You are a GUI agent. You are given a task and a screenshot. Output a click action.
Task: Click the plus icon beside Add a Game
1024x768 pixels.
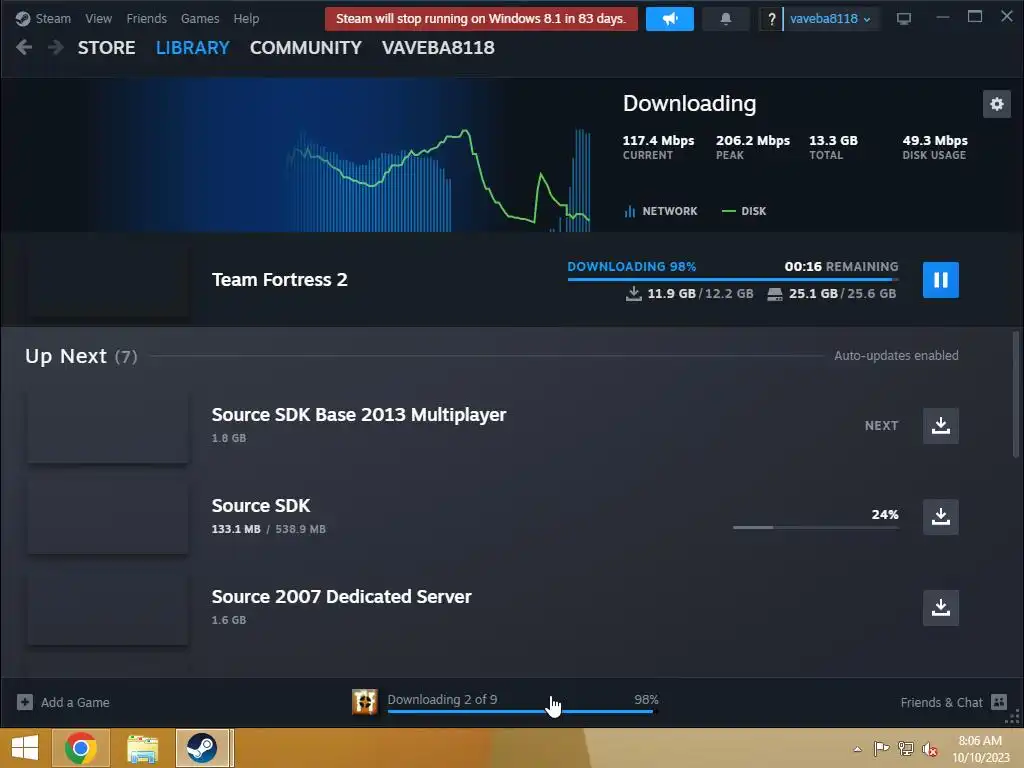click(25, 702)
